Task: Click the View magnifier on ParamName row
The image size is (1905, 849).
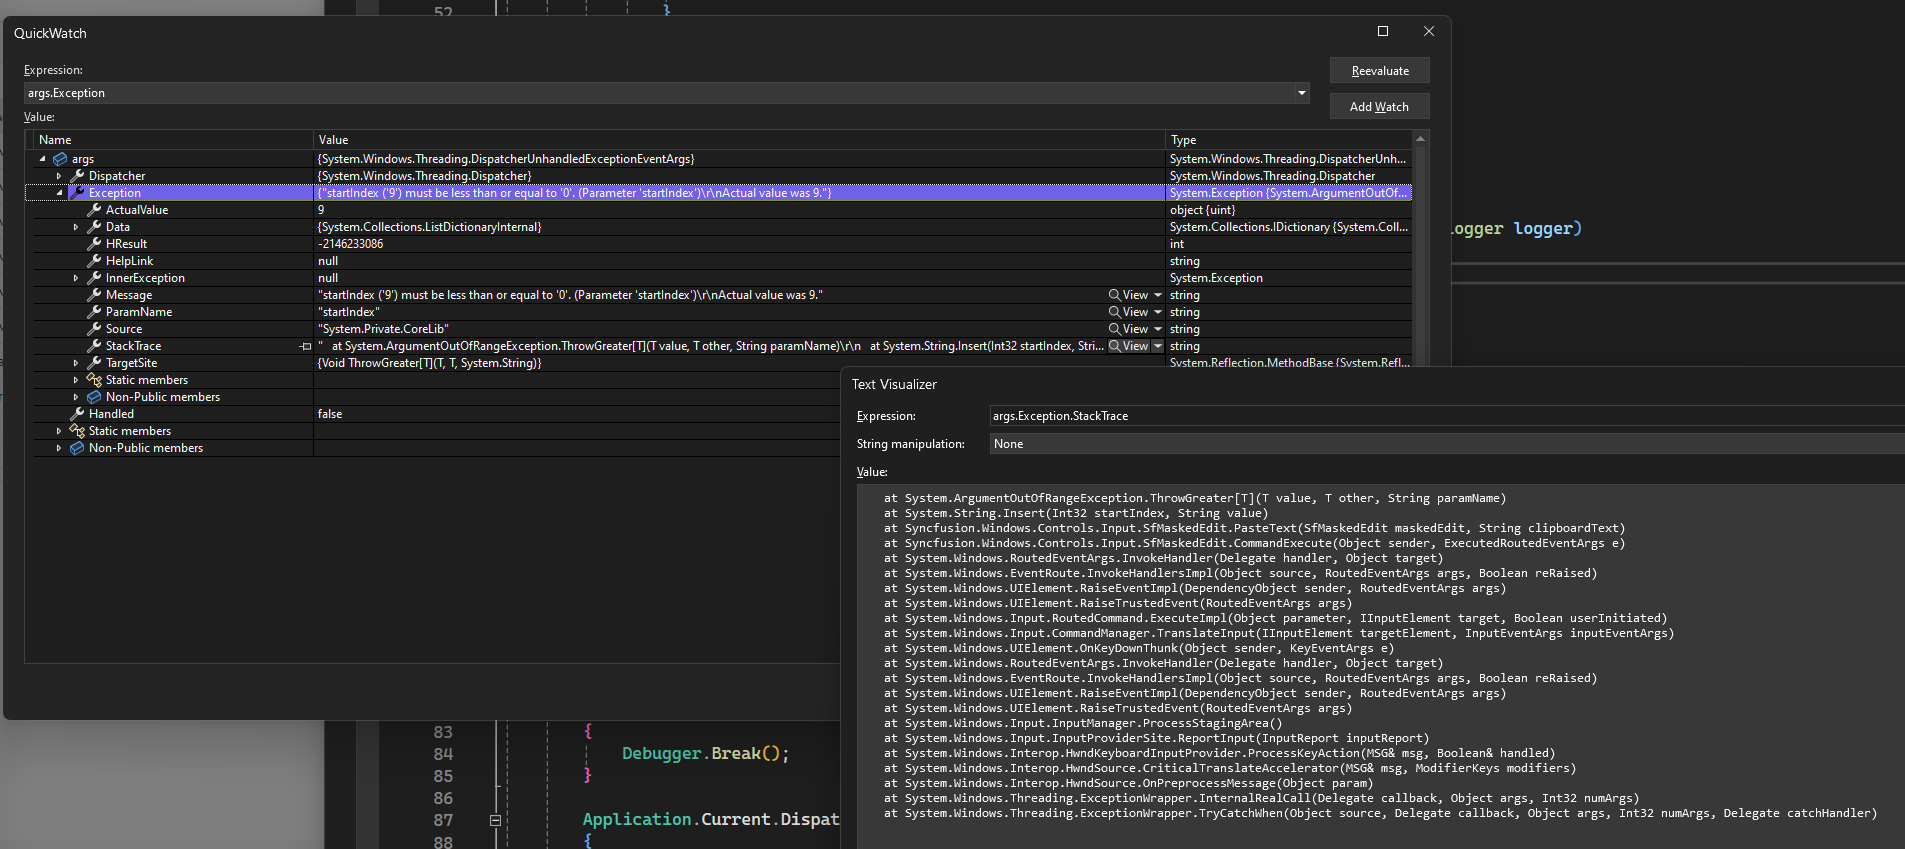Action: (x=1114, y=312)
